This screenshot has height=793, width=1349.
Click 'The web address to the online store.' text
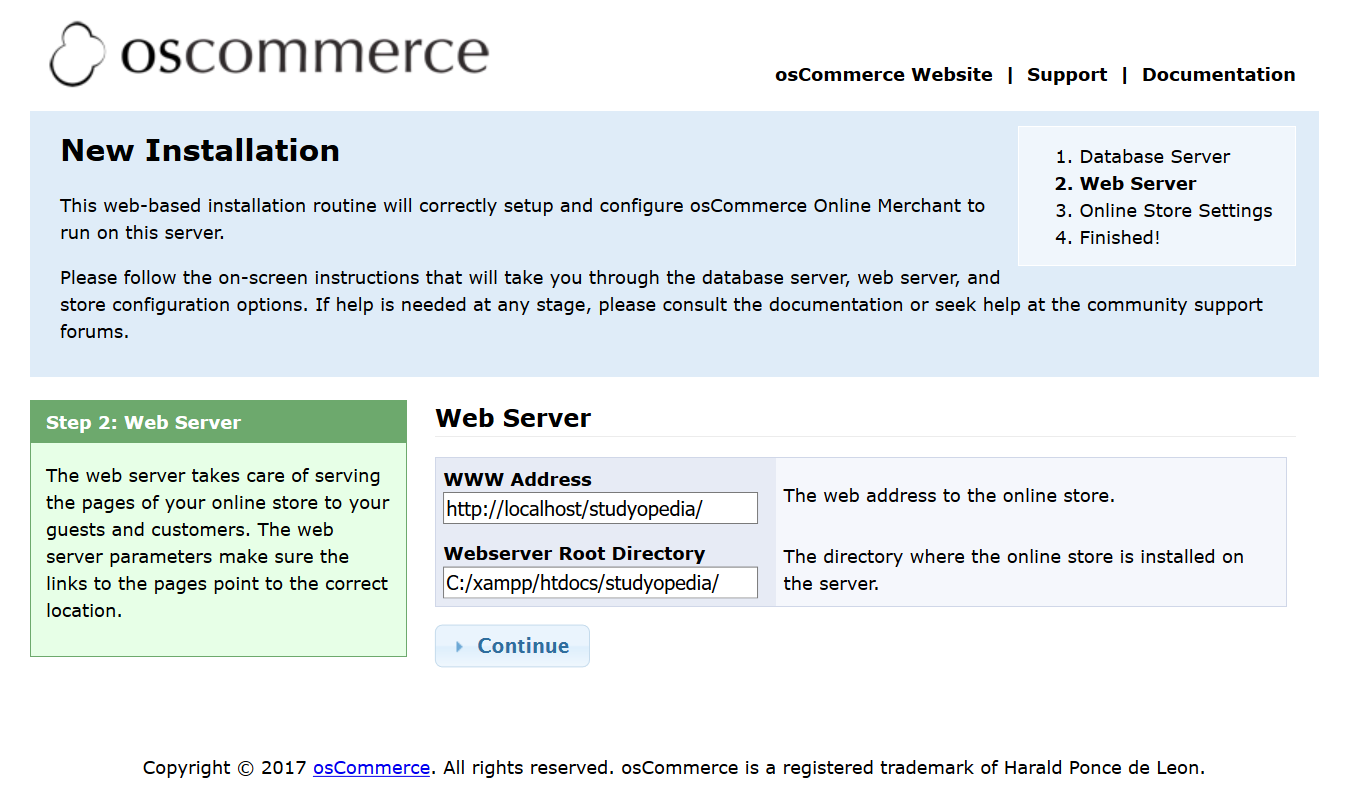pos(949,496)
